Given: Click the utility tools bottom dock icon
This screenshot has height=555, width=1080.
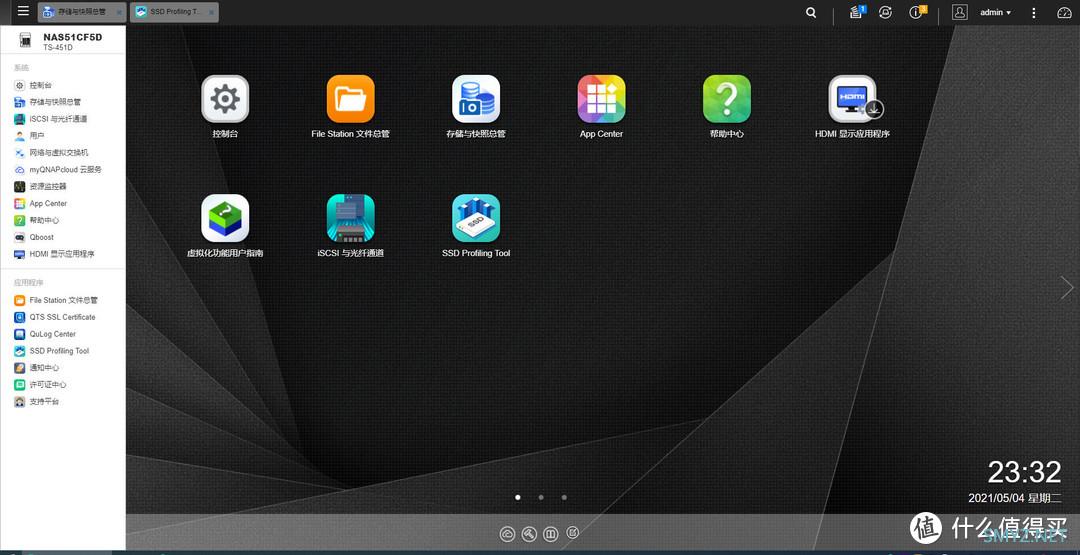Looking at the screenshot, I should [529, 533].
